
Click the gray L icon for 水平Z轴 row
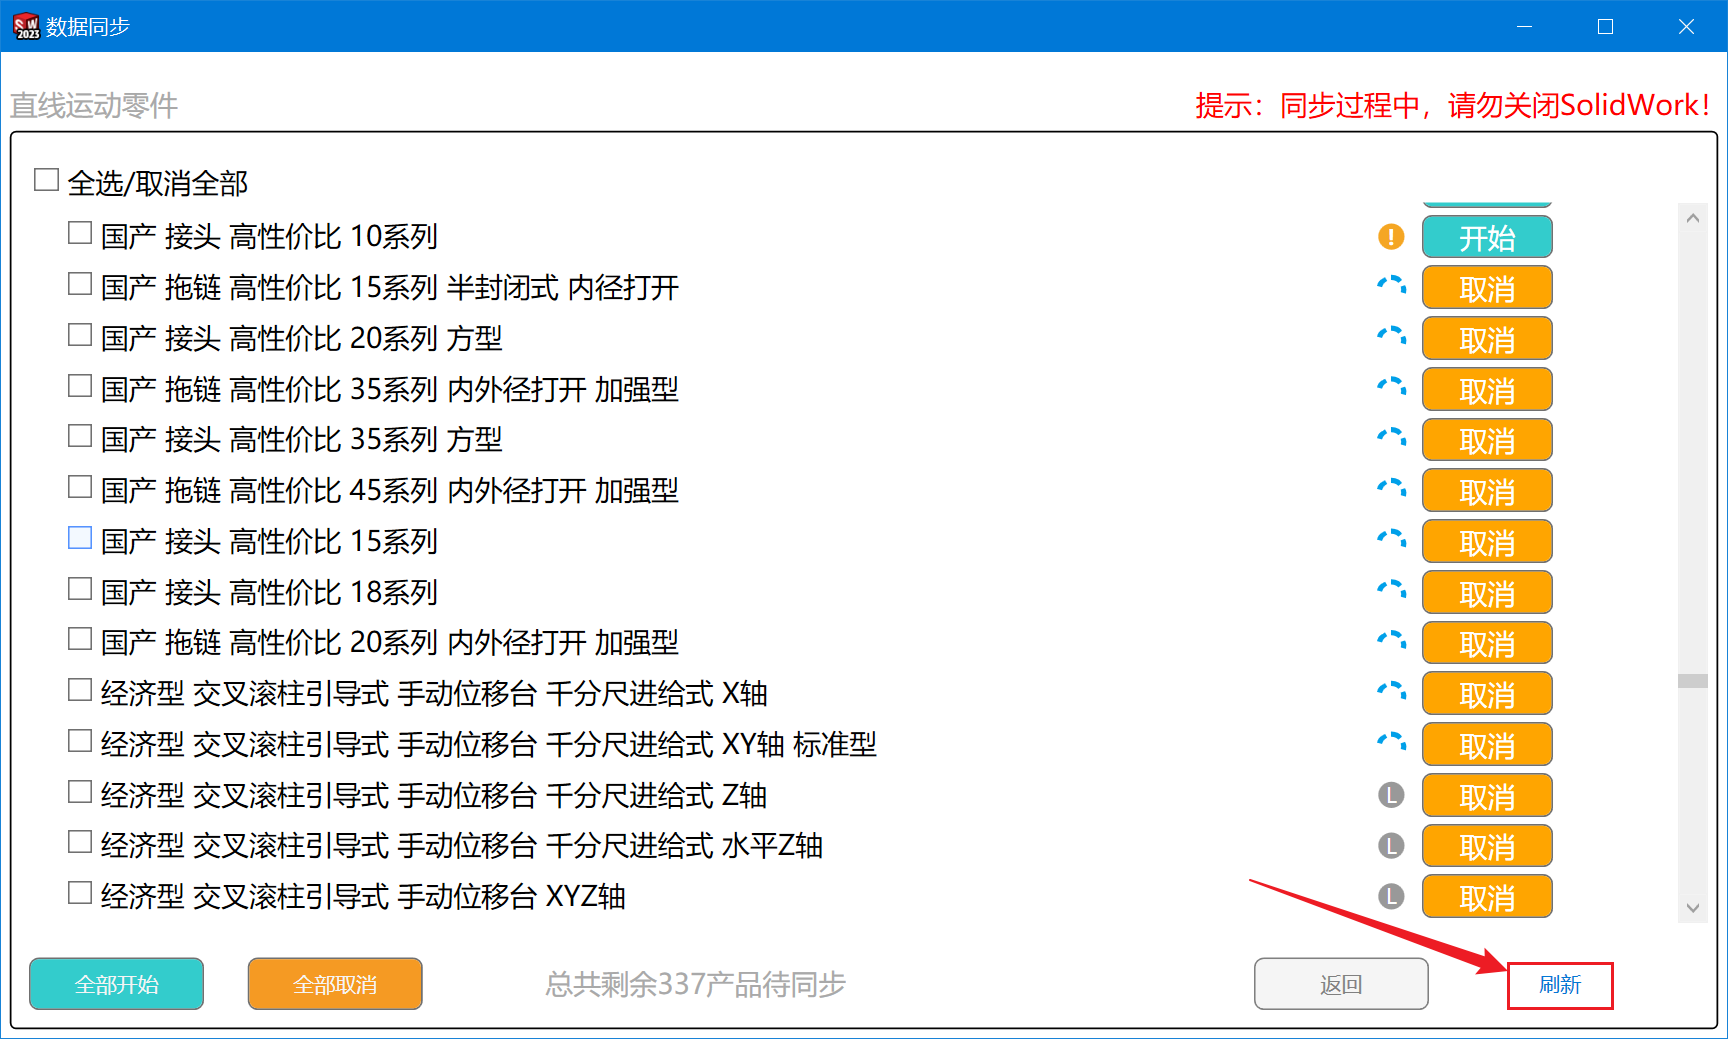pos(1391,847)
